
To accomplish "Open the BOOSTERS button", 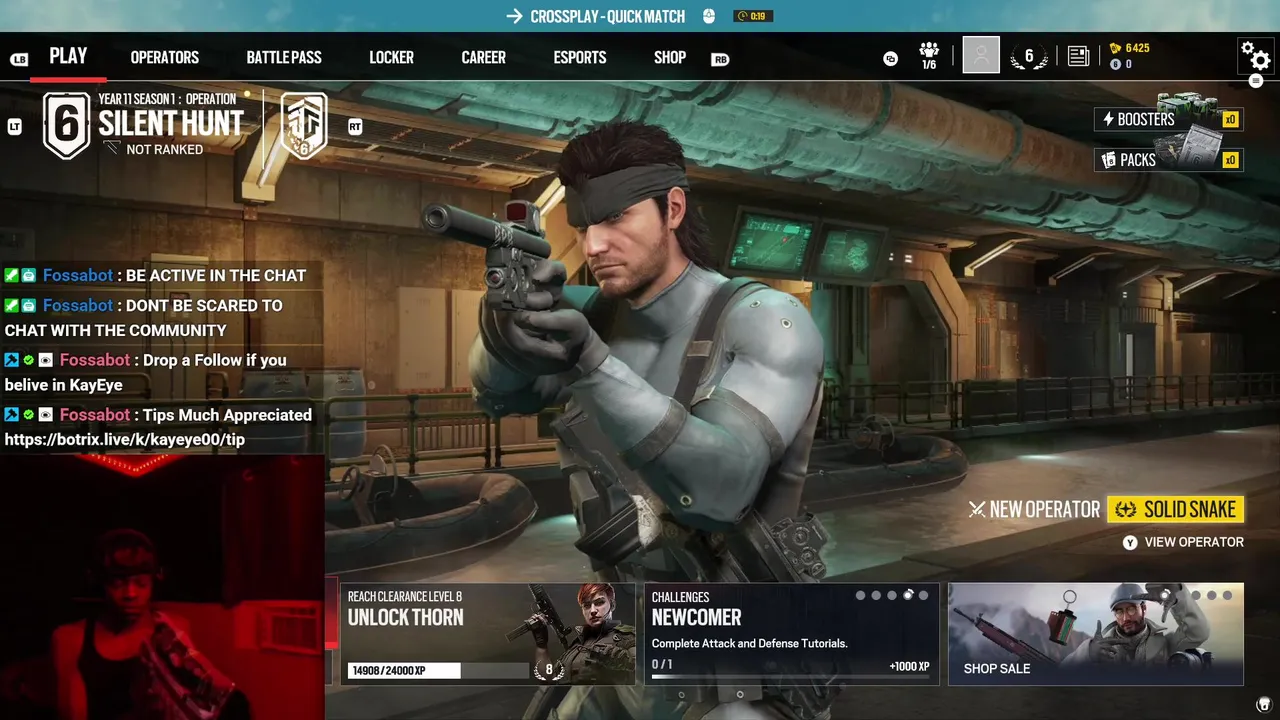I will tap(1168, 119).
